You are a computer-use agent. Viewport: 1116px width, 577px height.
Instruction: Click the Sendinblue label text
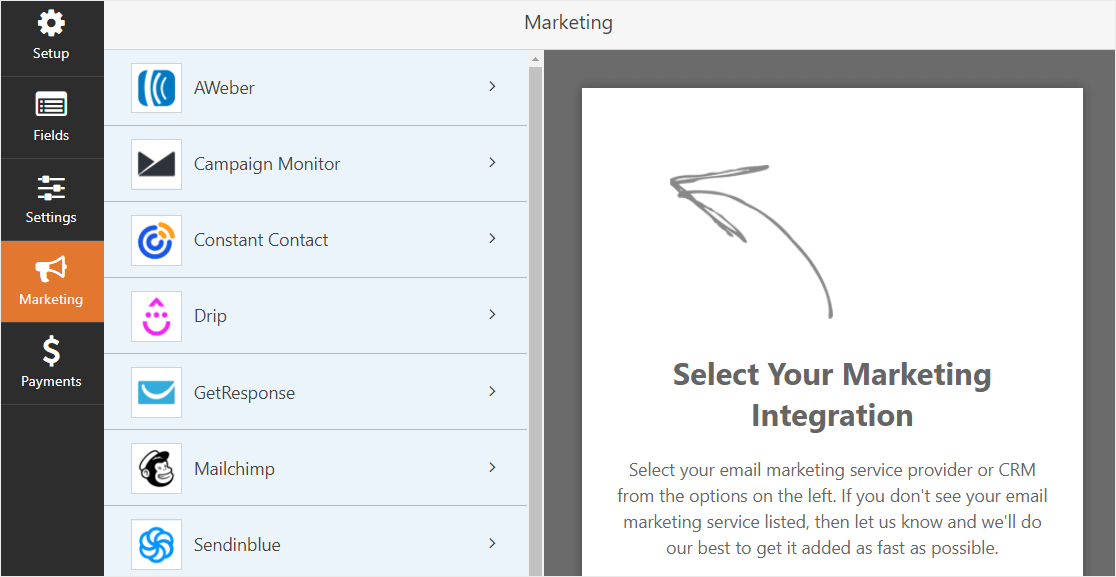coord(237,545)
